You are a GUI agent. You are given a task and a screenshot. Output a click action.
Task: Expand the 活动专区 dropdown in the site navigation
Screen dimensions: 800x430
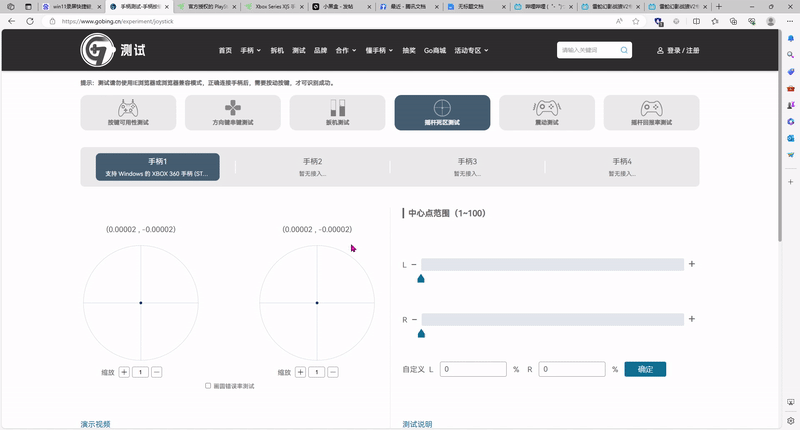471,50
